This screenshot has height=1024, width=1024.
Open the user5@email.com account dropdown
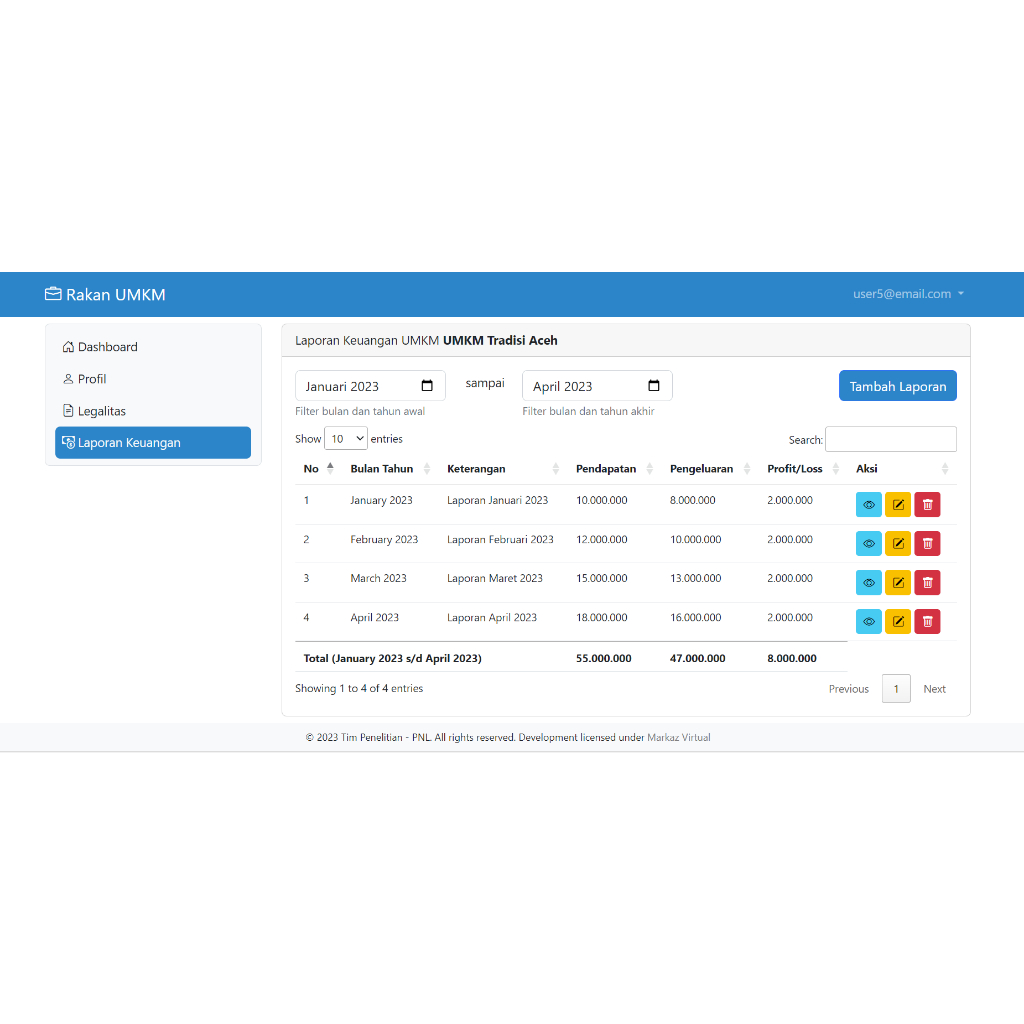pyautogui.click(x=905, y=294)
